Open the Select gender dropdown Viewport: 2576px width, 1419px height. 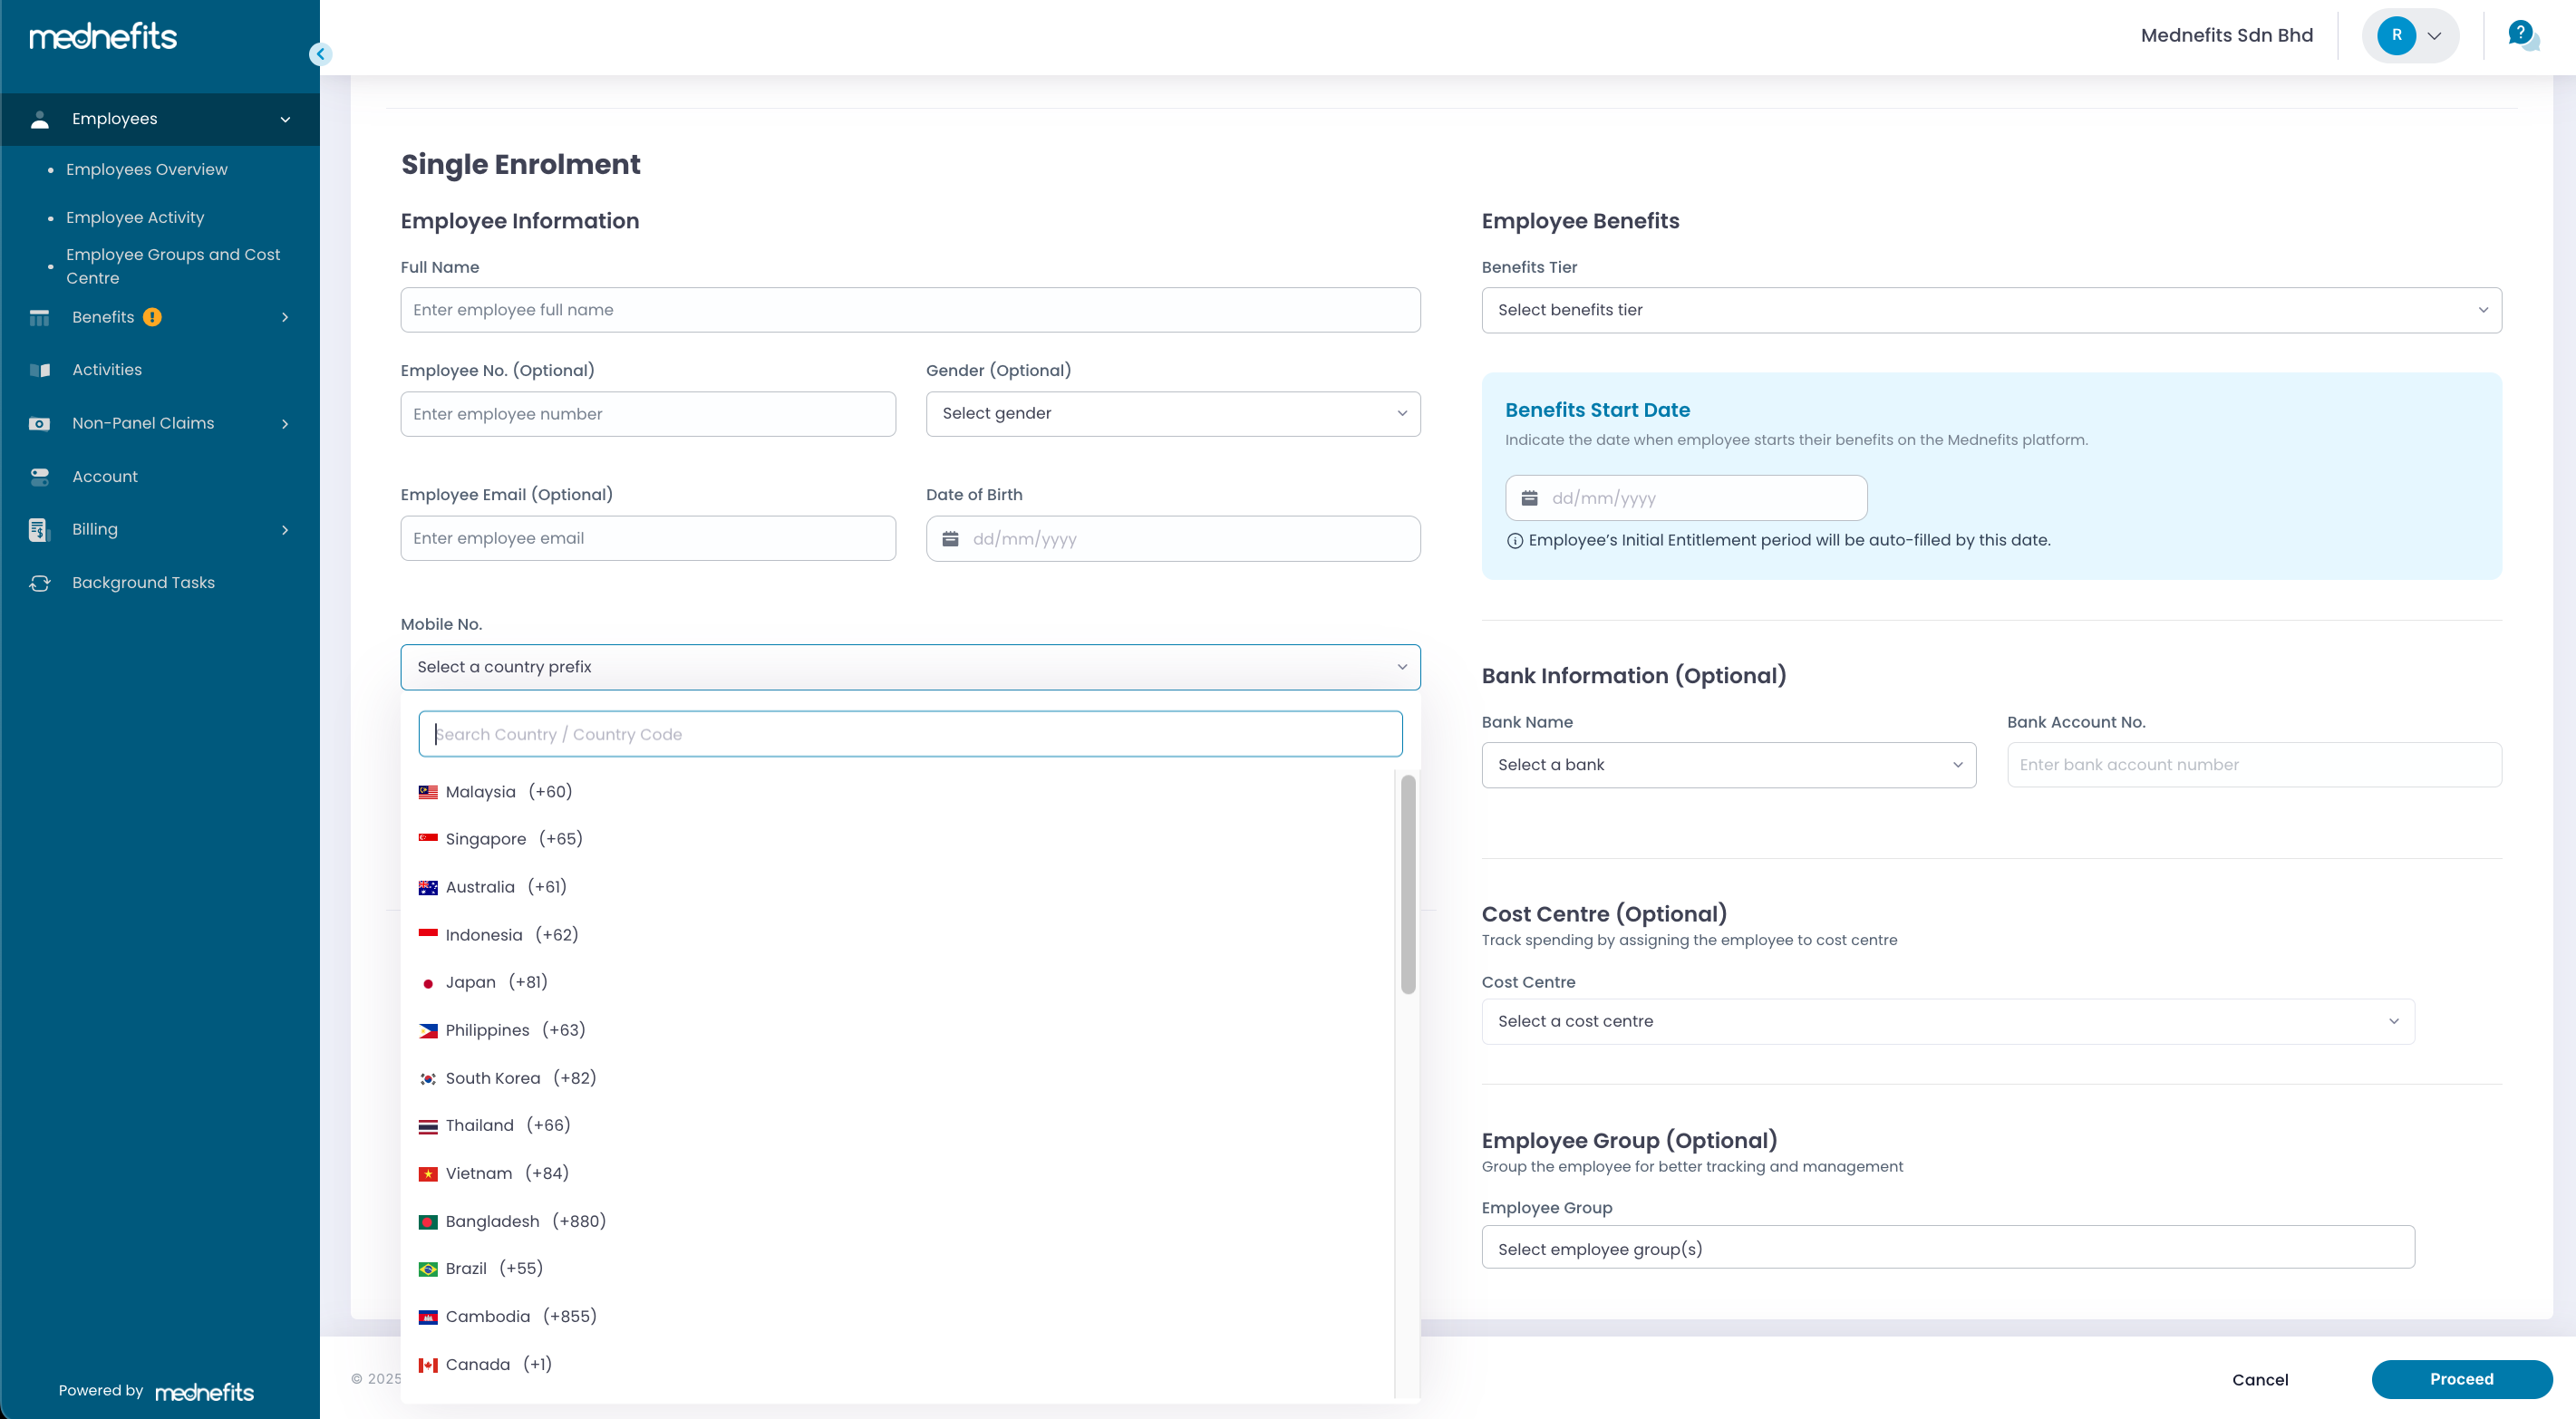(1172, 413)
